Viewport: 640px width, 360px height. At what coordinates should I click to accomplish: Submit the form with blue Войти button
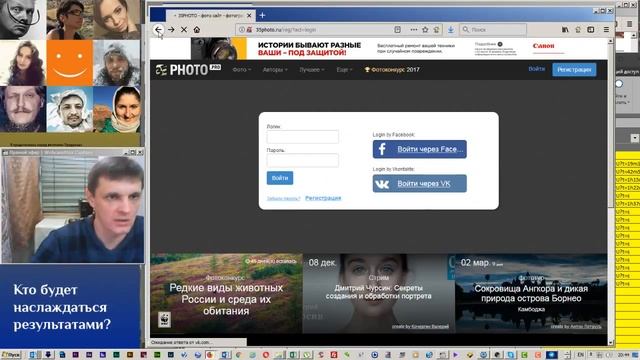tap(280, 178)
